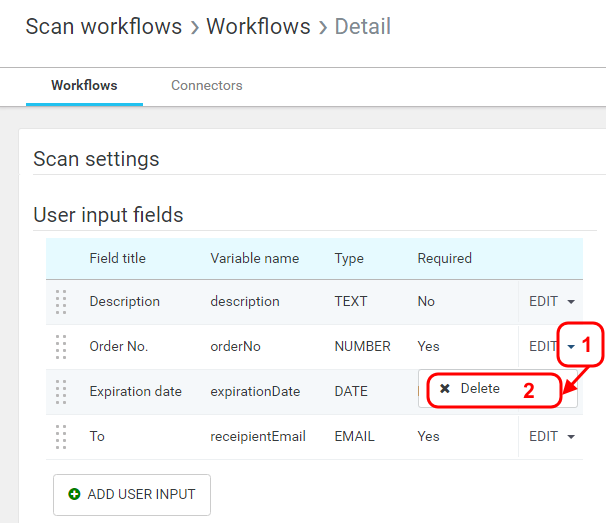Click drag handle icon for Description row
Viewport: 606px width, 523px height.
(x=61, y=301)
